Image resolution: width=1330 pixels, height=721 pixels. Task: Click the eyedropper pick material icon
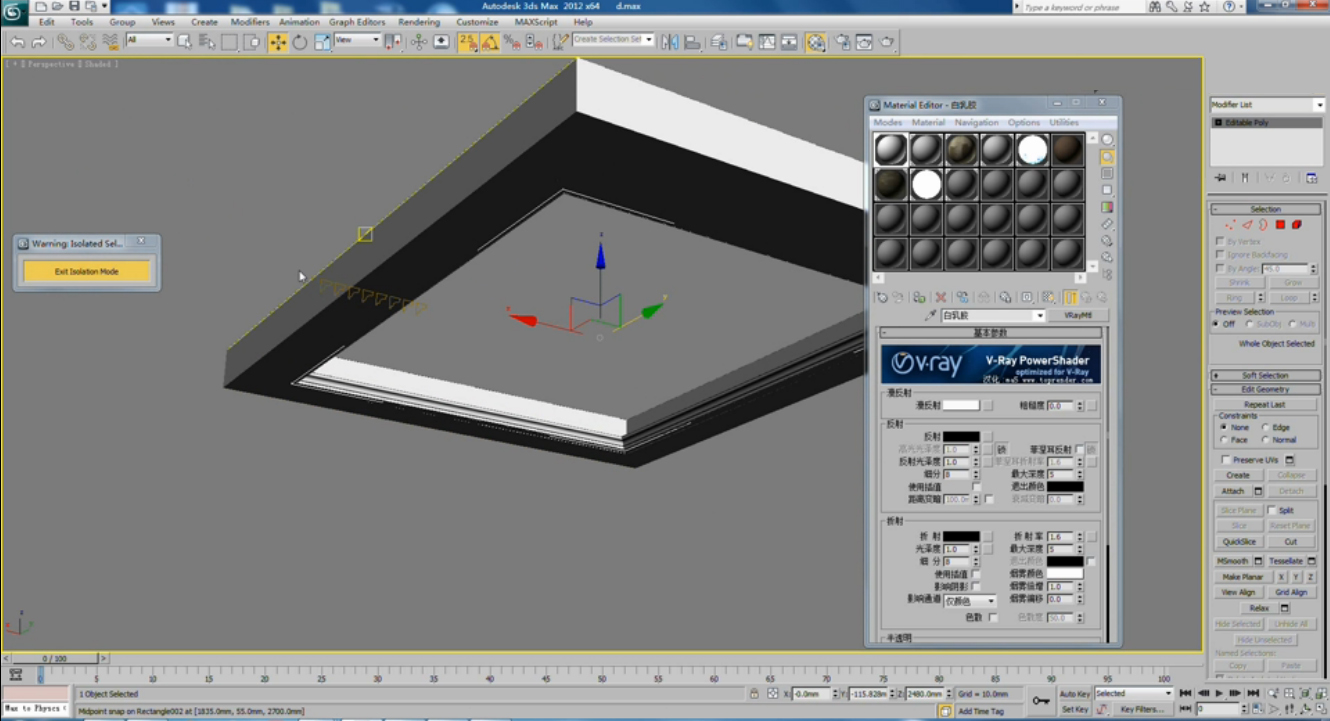pyautogui.click(x=930, y=316)
